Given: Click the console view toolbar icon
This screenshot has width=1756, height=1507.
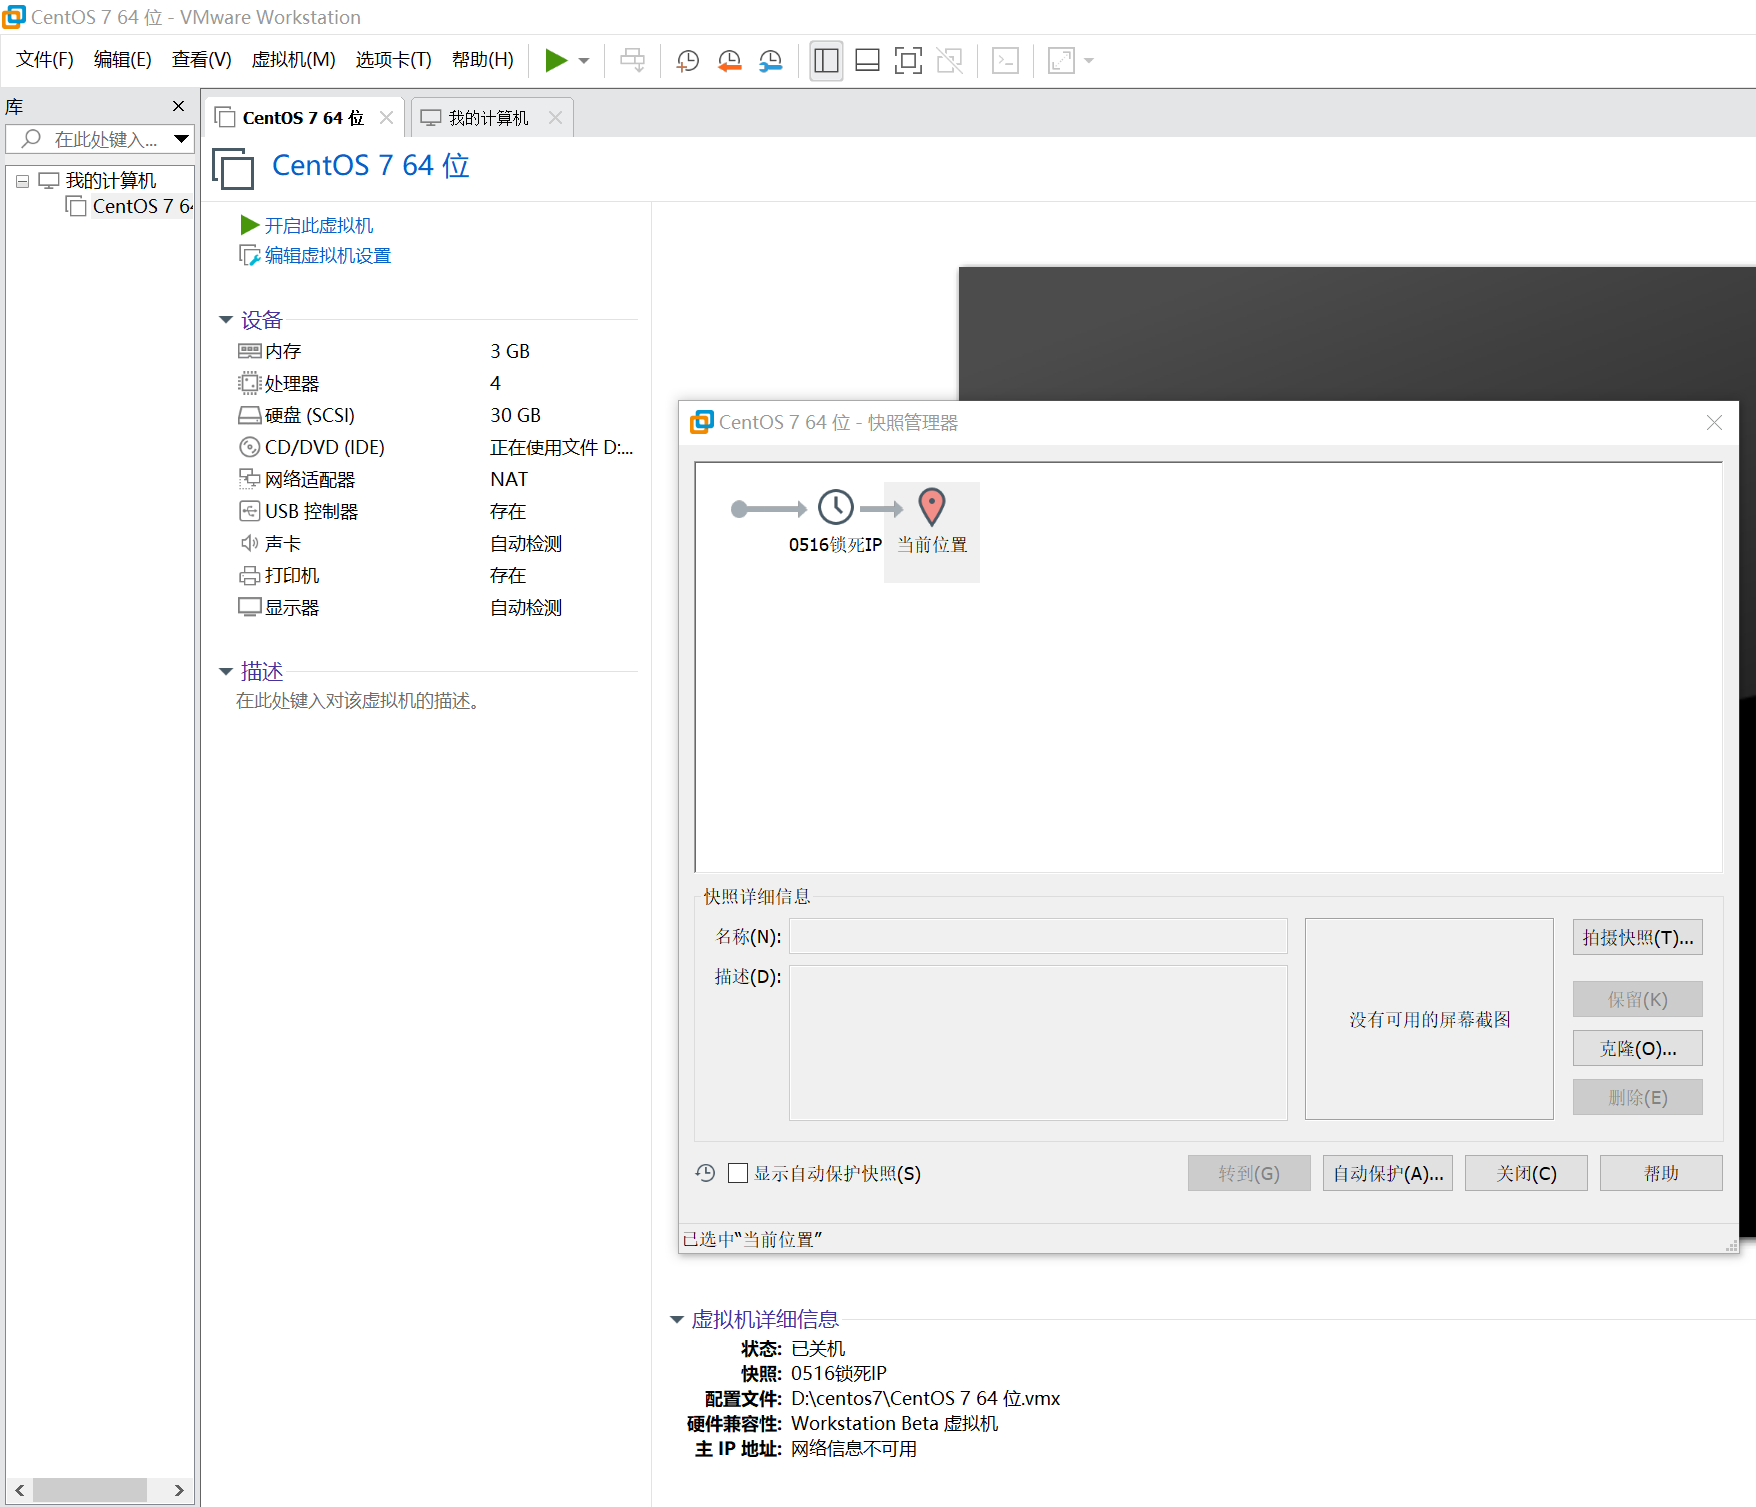Looking at the screenshot, I should click(x=1005, y=61).
